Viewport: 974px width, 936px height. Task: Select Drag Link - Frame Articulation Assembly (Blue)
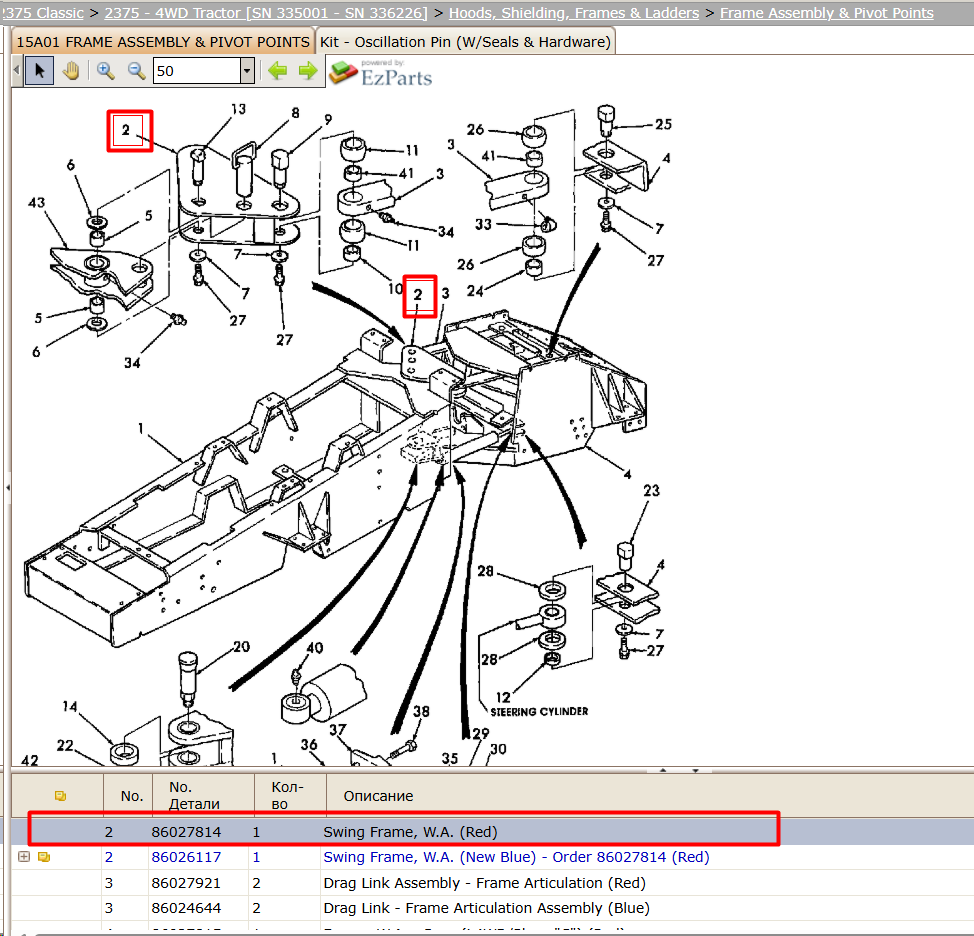[486, 908]
